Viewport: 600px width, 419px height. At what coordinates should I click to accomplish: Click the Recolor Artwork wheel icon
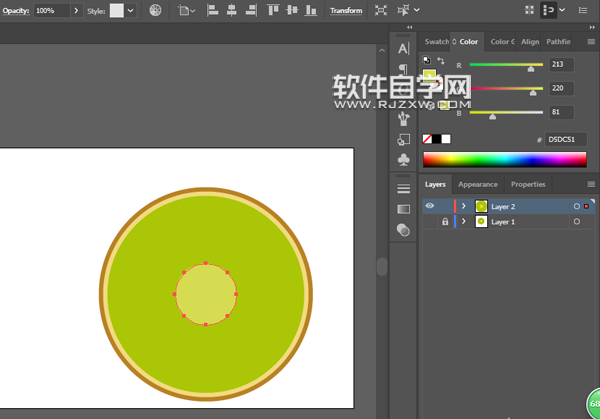pos(156,10)
